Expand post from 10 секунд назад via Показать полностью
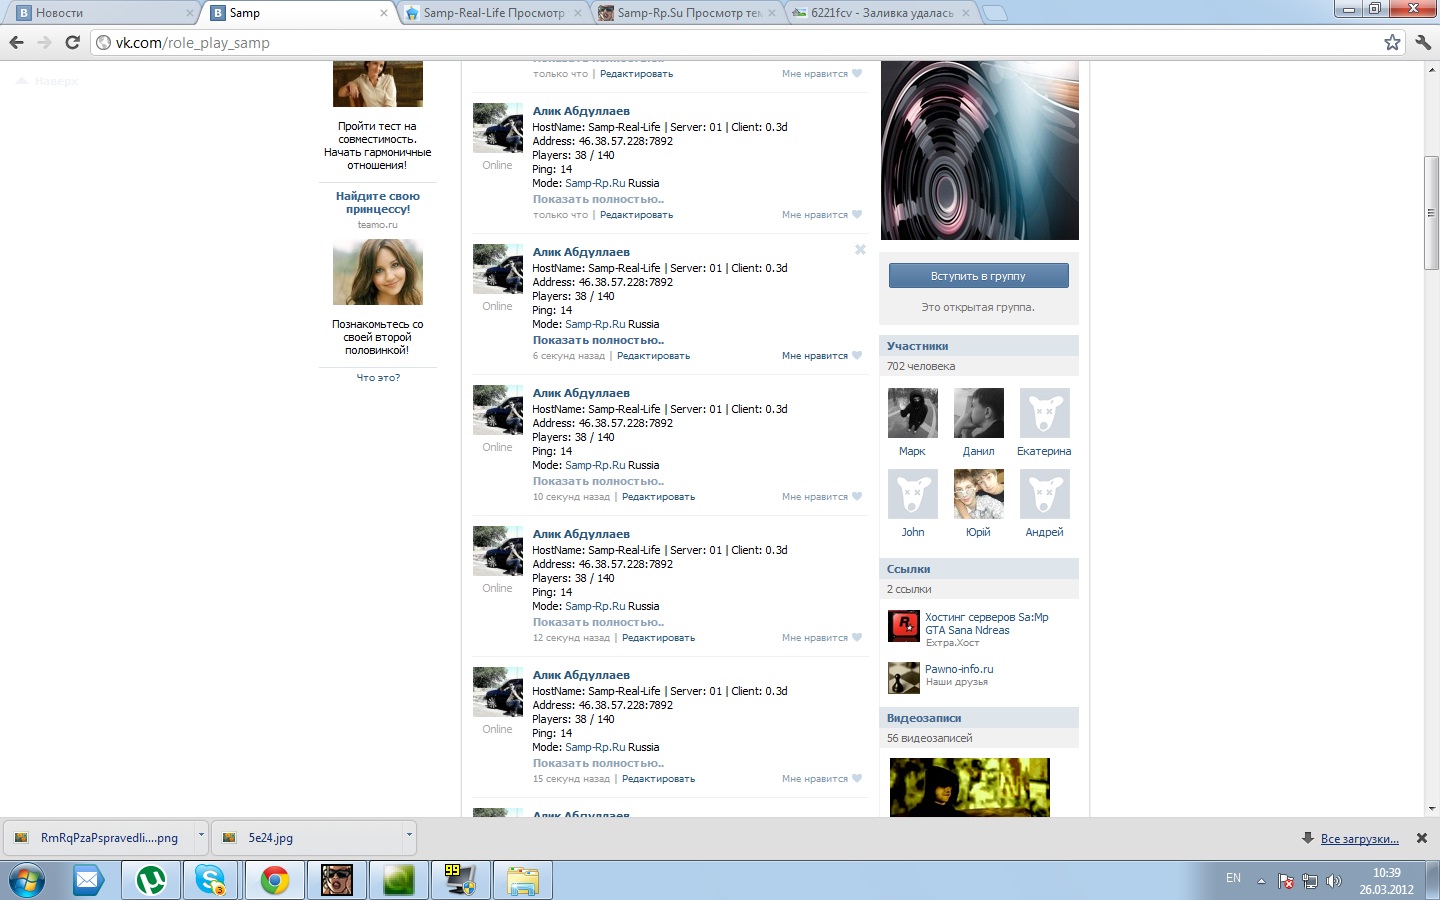The image size is (1440, 900). pyautogui.click(x=598, y=481)
